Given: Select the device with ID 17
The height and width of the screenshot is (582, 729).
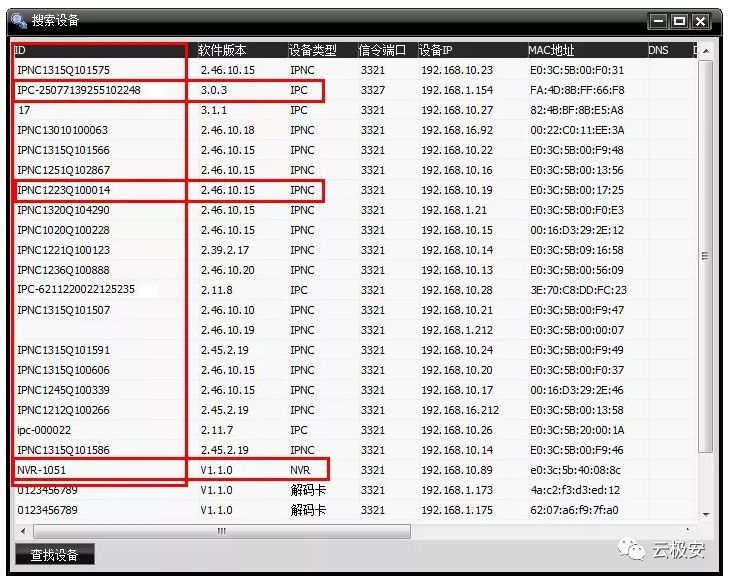Looking at the screenshot, I should pos(24,110).
